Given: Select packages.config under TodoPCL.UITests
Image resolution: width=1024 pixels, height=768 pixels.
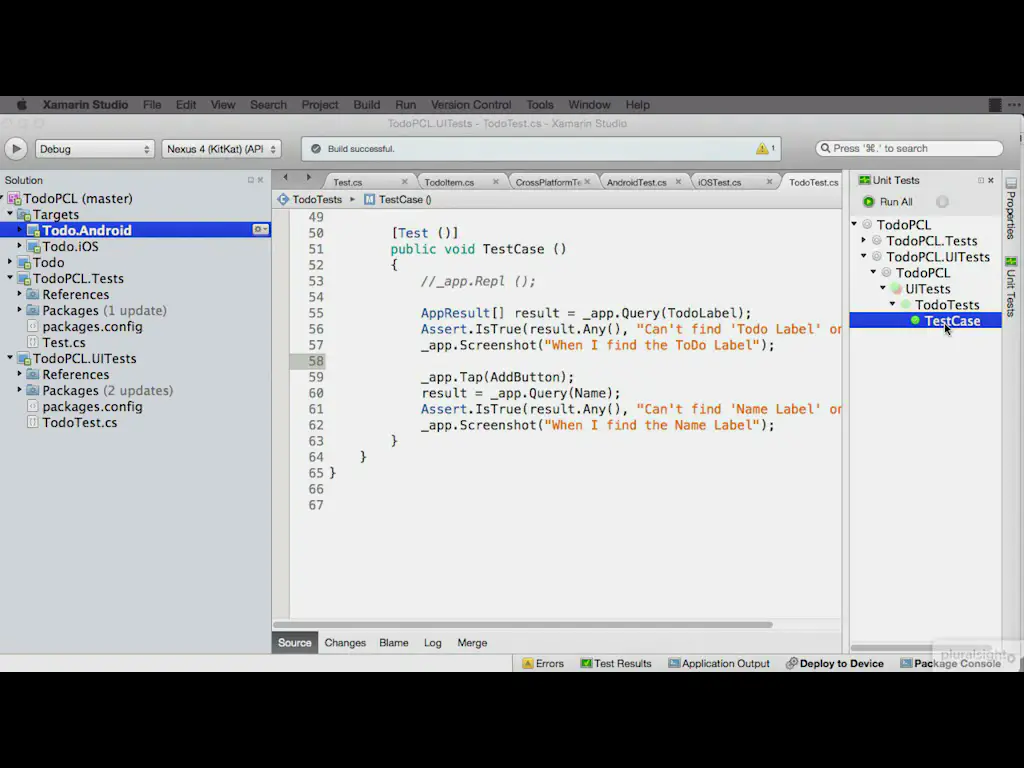Looking at the screenshot, I should [x=92, y=406].
